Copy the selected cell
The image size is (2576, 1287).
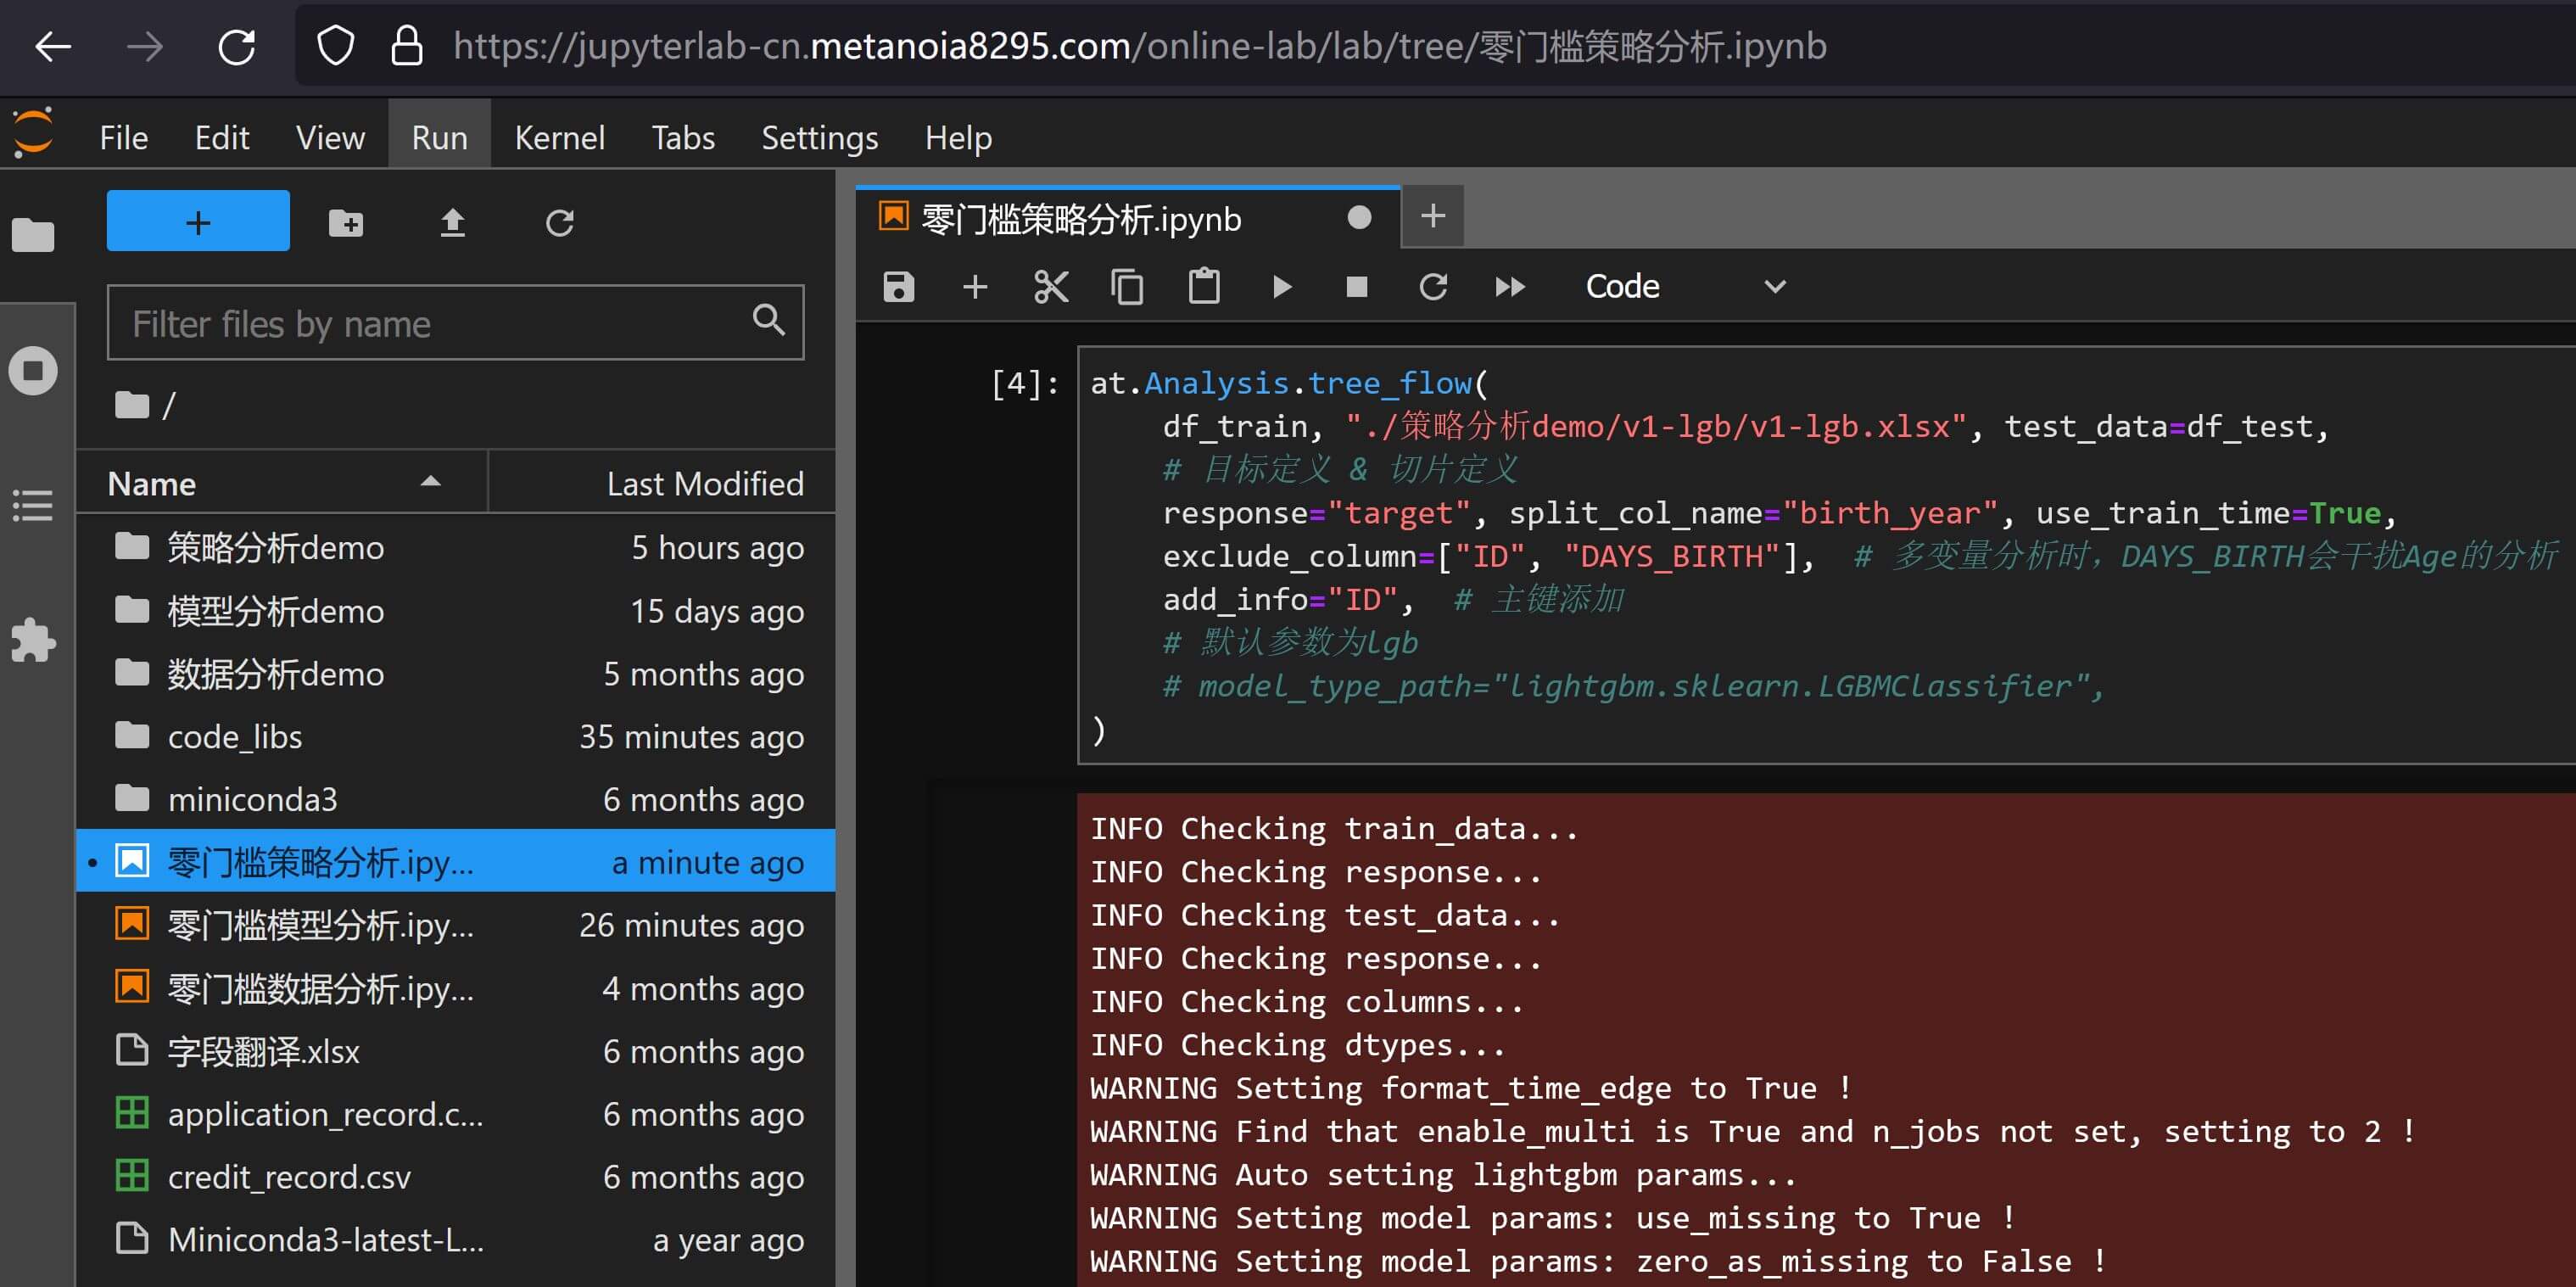[1127, 287]
